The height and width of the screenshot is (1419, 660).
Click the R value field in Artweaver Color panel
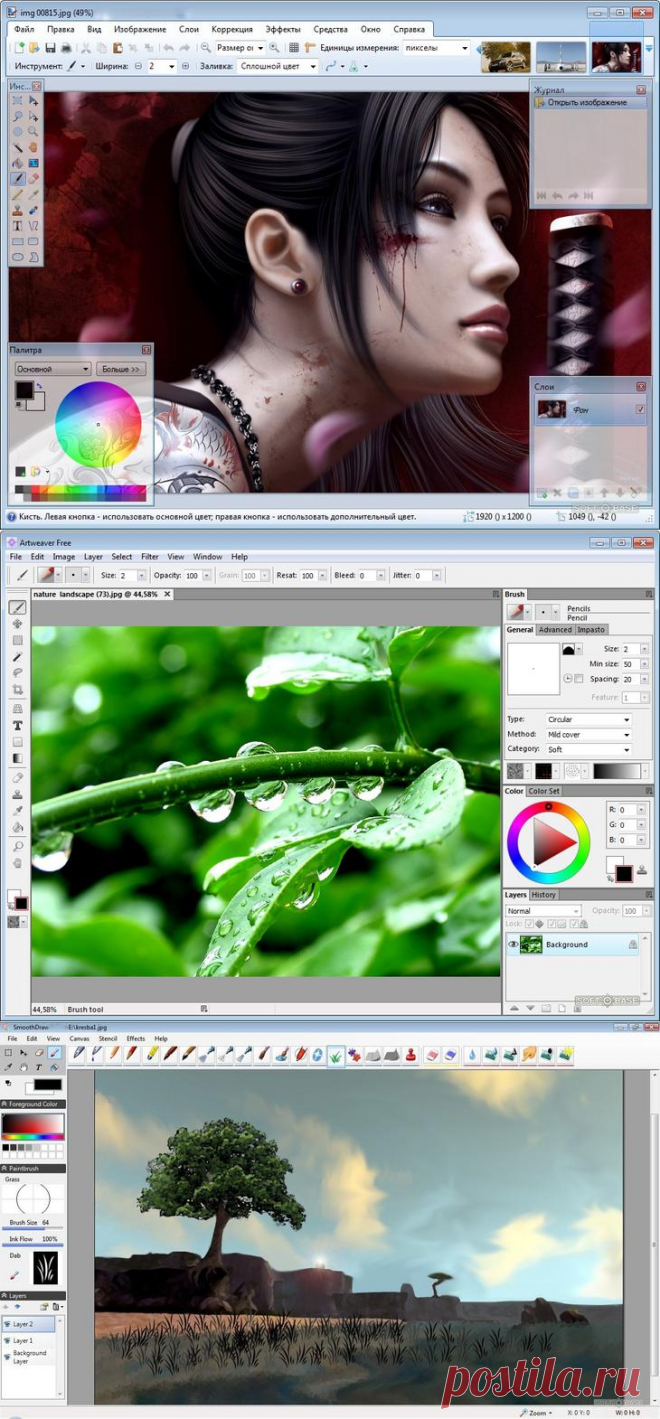629,810
